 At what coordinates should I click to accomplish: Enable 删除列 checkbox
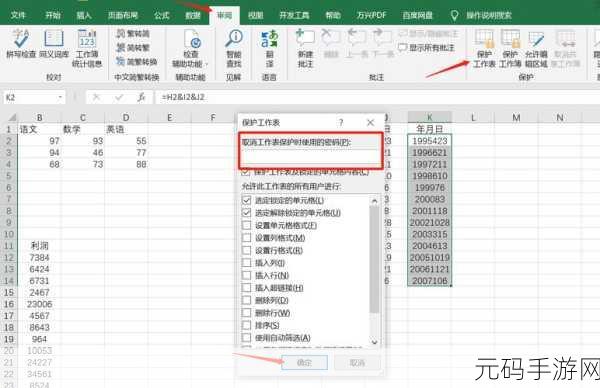click(246, 300)
